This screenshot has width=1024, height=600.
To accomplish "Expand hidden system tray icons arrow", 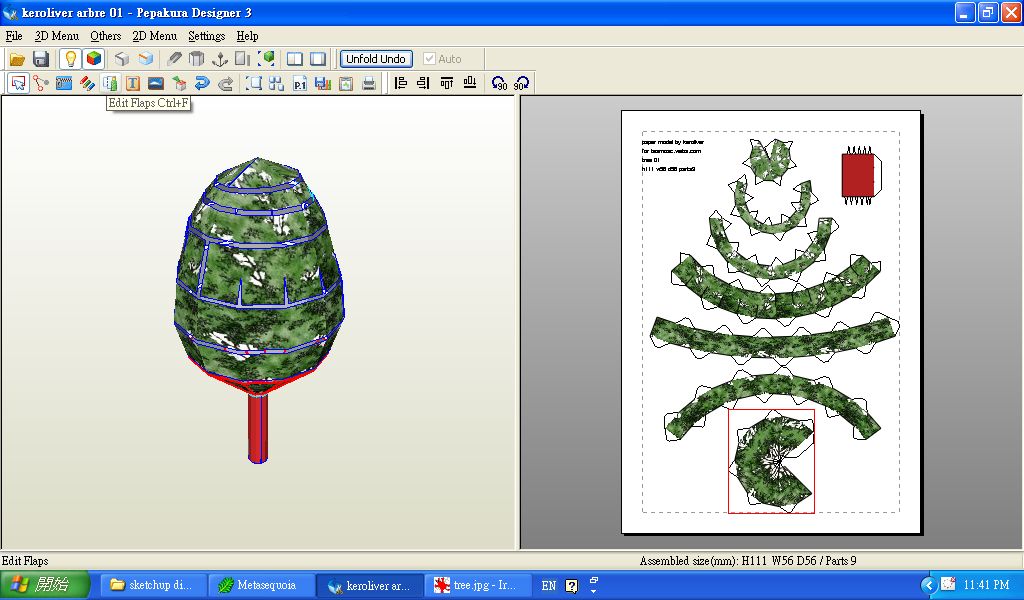I will tap(927, 585).
